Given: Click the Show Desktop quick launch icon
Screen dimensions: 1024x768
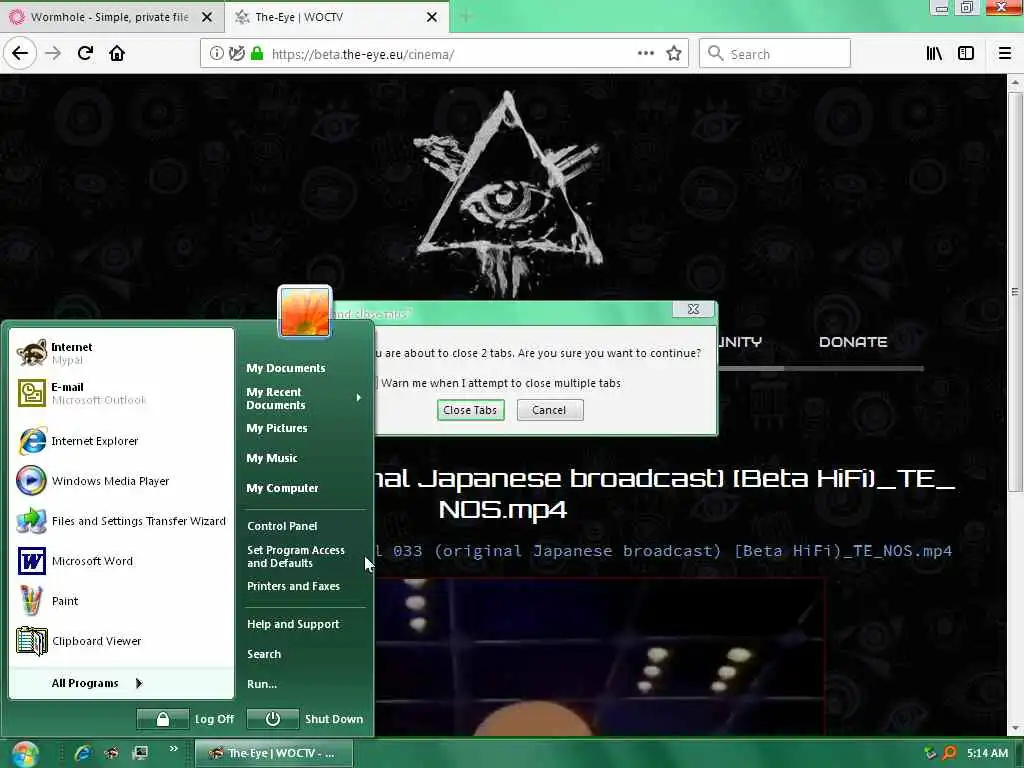Looking at the screenshot, I should point(140,753).
